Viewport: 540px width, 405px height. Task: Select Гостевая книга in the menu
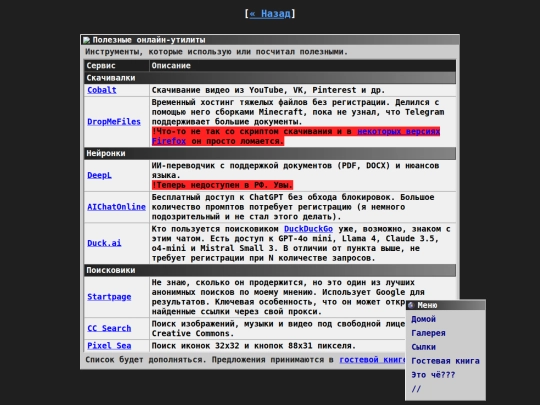(x=445, y=361)
